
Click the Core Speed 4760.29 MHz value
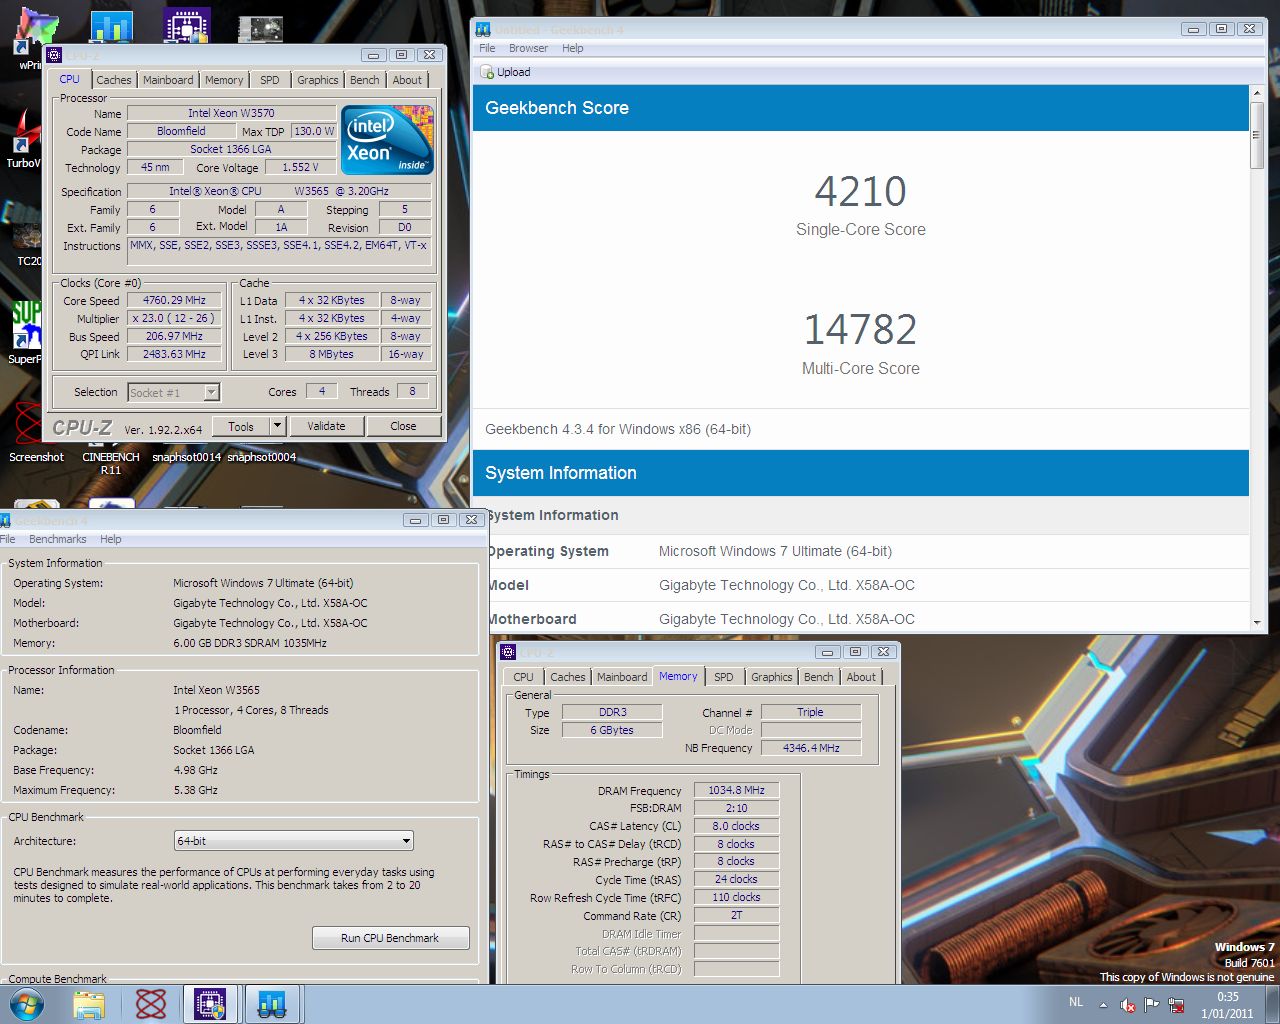174,300
